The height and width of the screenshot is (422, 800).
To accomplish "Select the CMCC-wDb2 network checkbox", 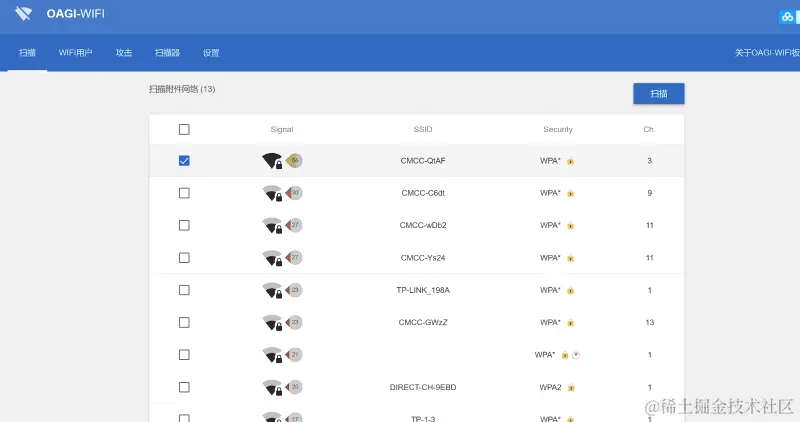I will [184, 225].
